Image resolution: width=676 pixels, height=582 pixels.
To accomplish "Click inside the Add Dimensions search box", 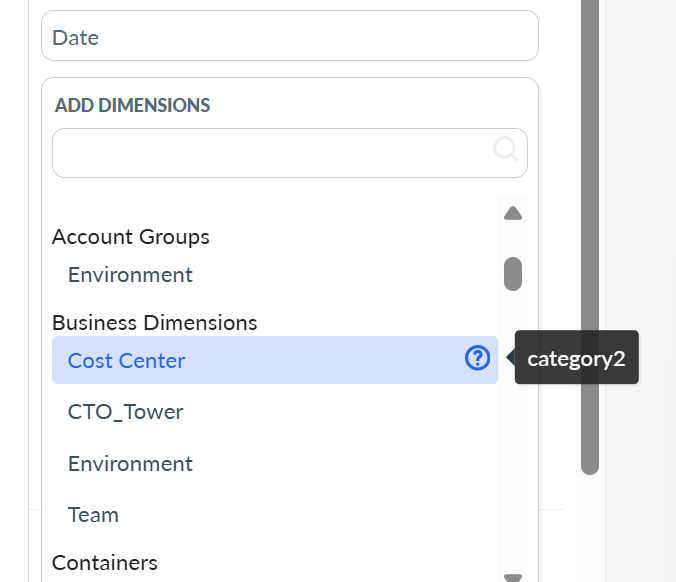I will (x=270, y=153).
